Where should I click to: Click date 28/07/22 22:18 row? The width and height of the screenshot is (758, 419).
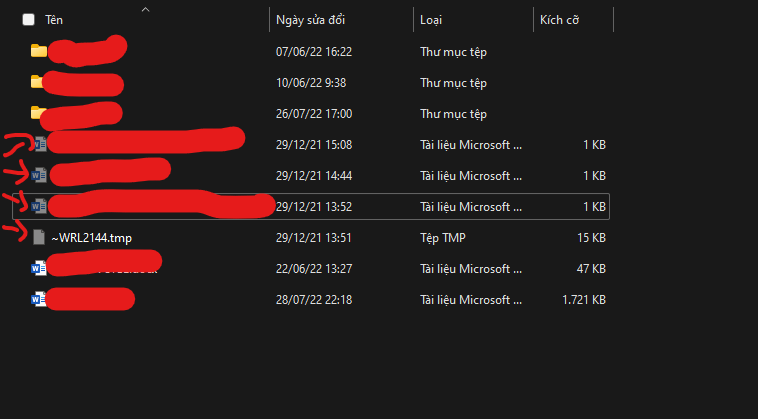click(x=314, y=300)
